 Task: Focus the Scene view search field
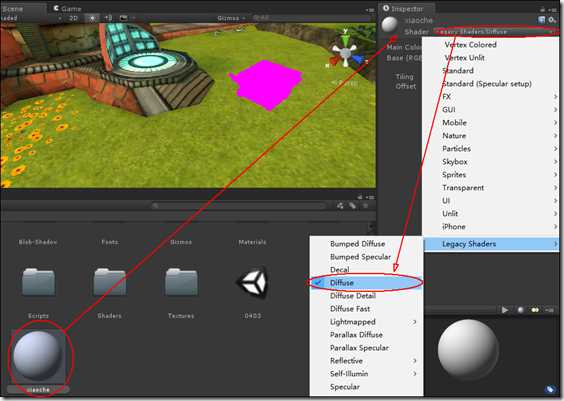point(309,18)
